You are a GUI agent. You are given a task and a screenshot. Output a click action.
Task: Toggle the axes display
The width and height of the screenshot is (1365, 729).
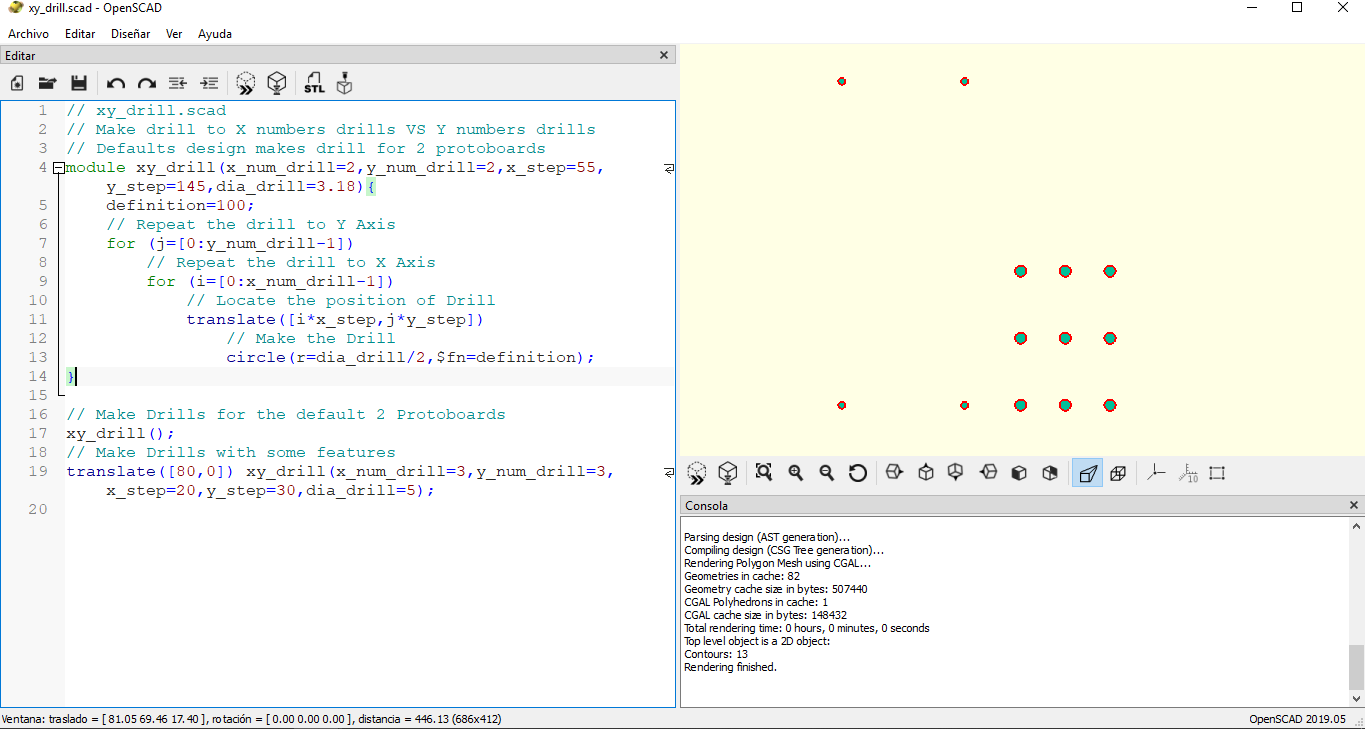point(1156,473)
